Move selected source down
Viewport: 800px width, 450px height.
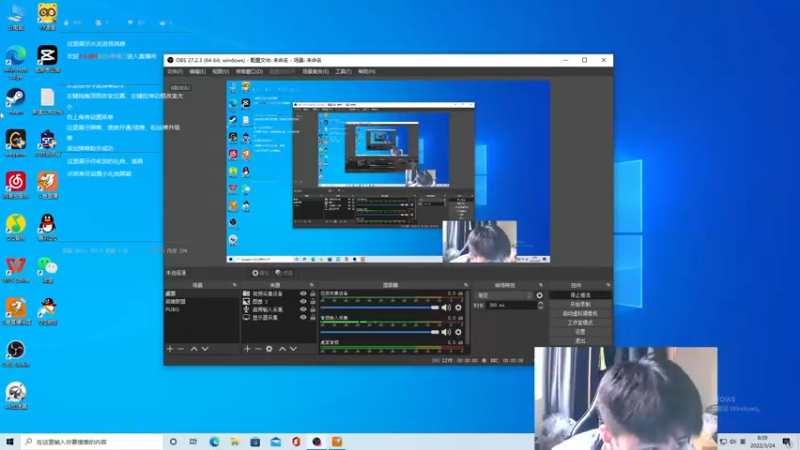click(x=293, y=349)
